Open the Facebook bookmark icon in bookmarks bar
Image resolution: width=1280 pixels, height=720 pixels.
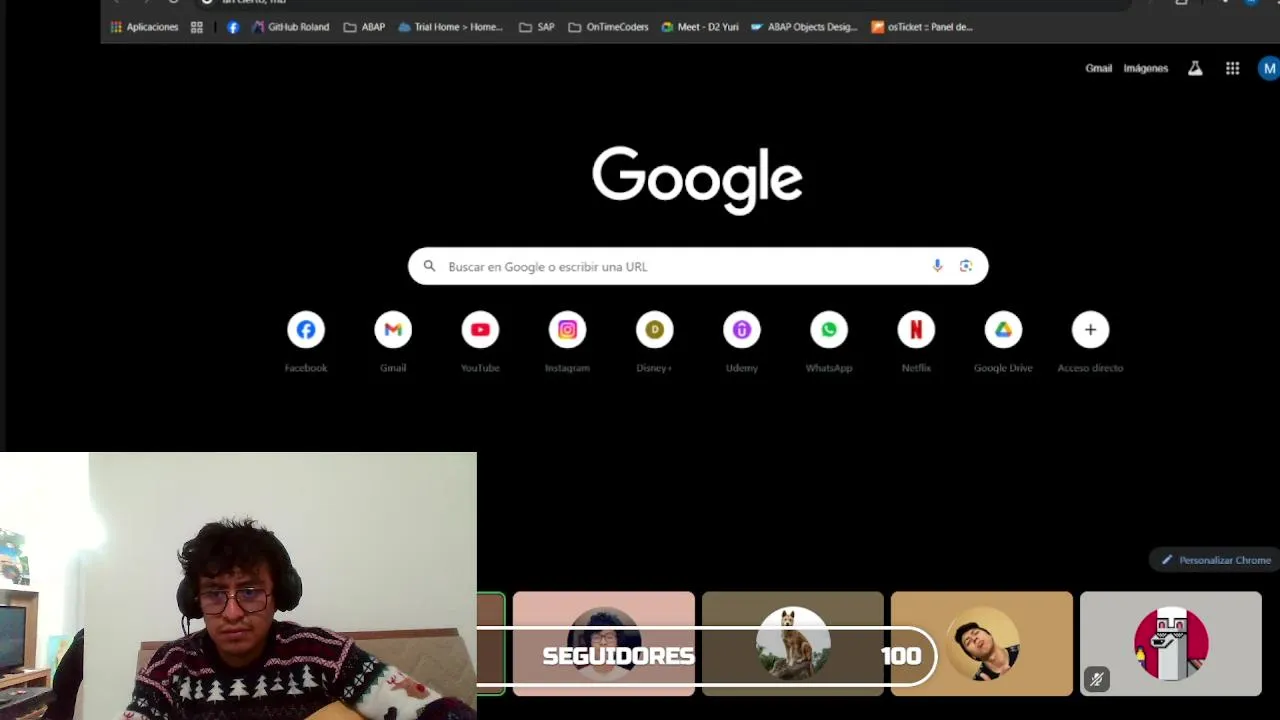click(233, 27)
